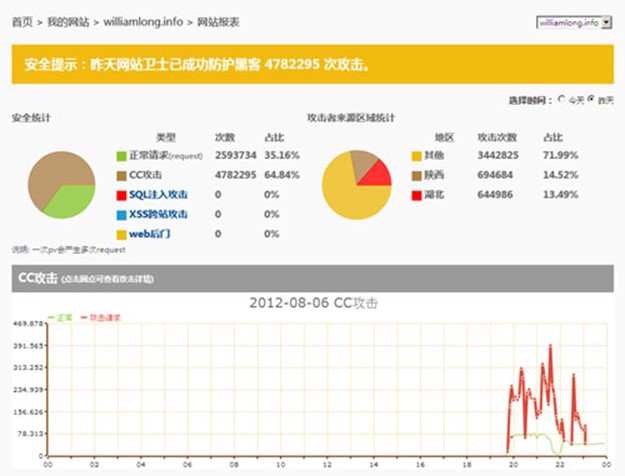
Task: Click the attack source region pie chart
Action: (x=356, y=187)
